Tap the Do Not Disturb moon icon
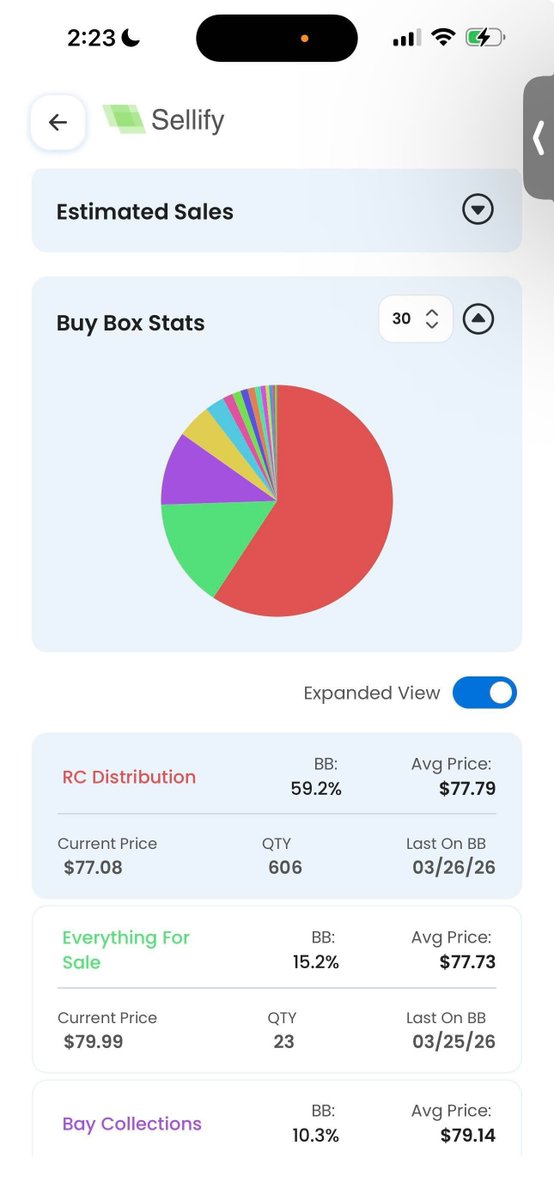Screen dimensions: 554x1200 coord(131,38)
